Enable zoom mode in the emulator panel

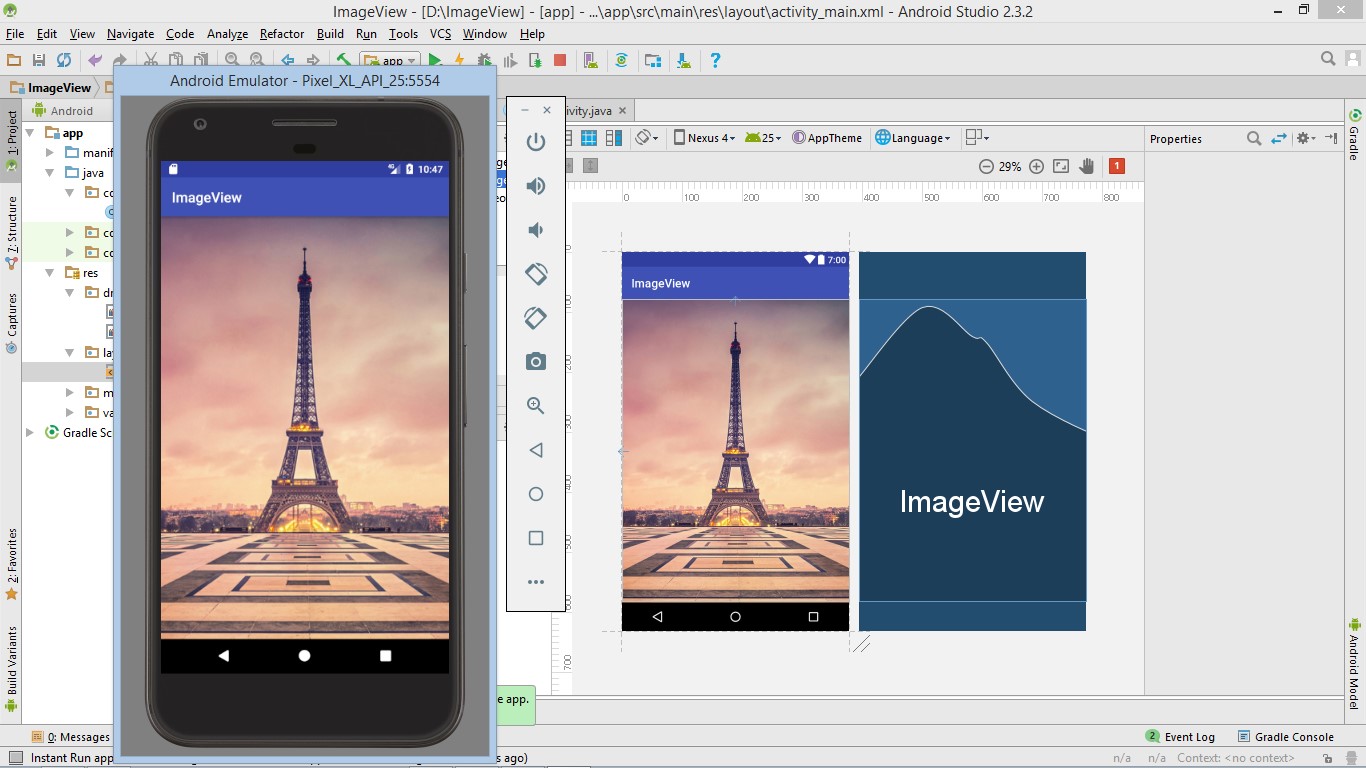click(x=536, y=405)
